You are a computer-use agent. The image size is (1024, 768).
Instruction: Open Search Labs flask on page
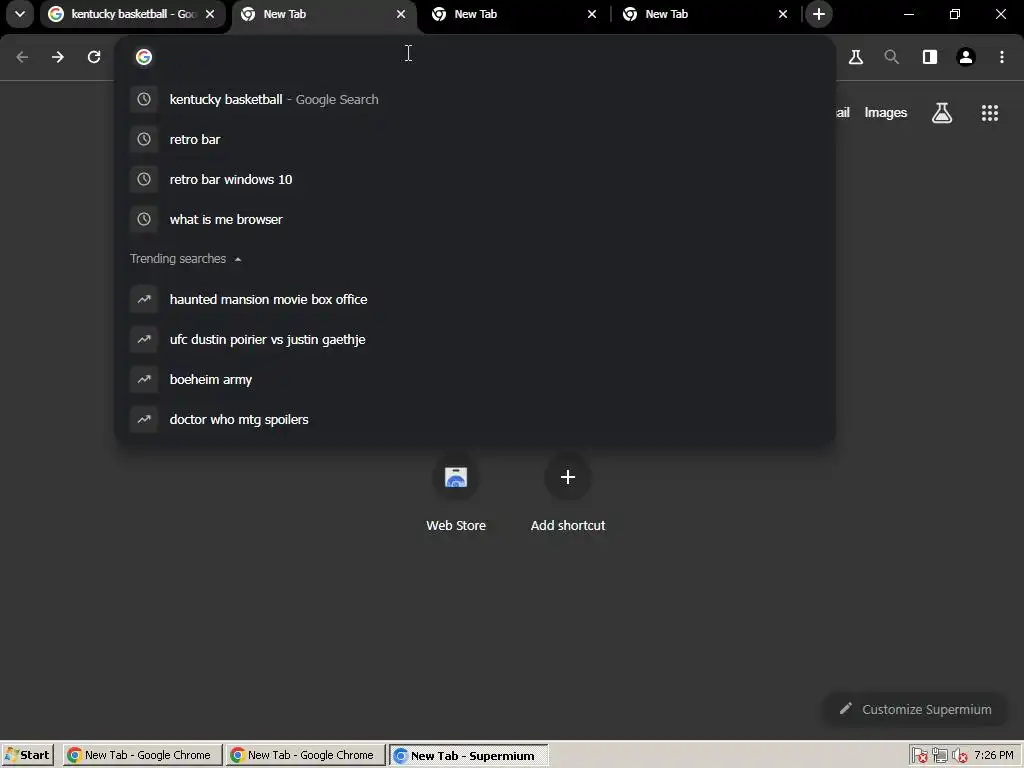point(942,113)
